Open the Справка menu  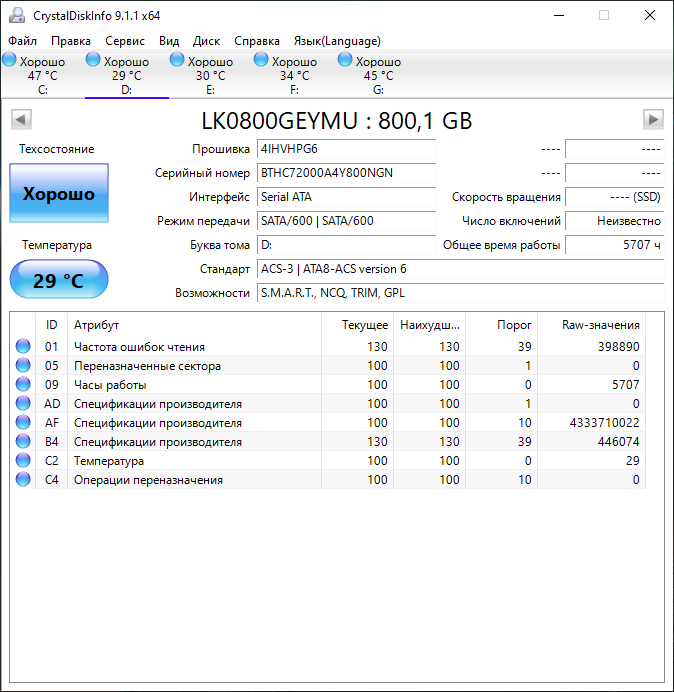[x=257, y=41]
